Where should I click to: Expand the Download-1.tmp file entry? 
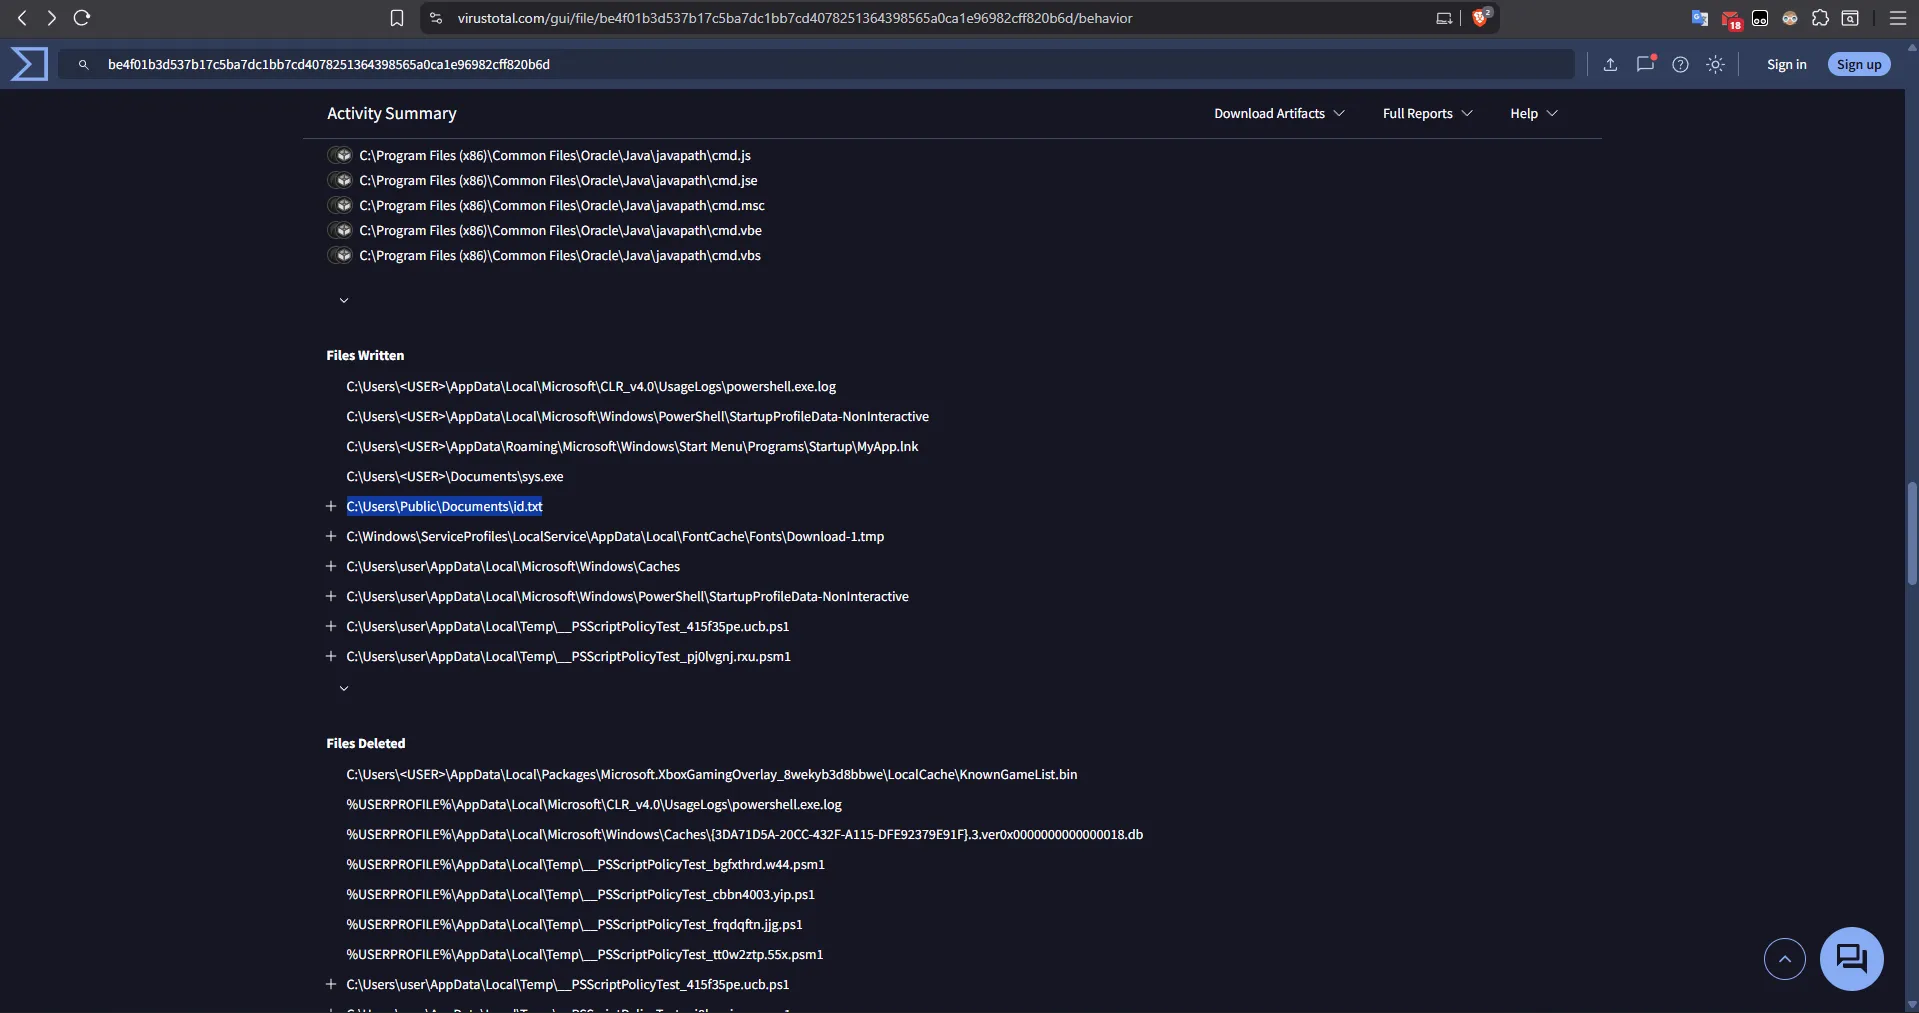(x=331, y=537)
